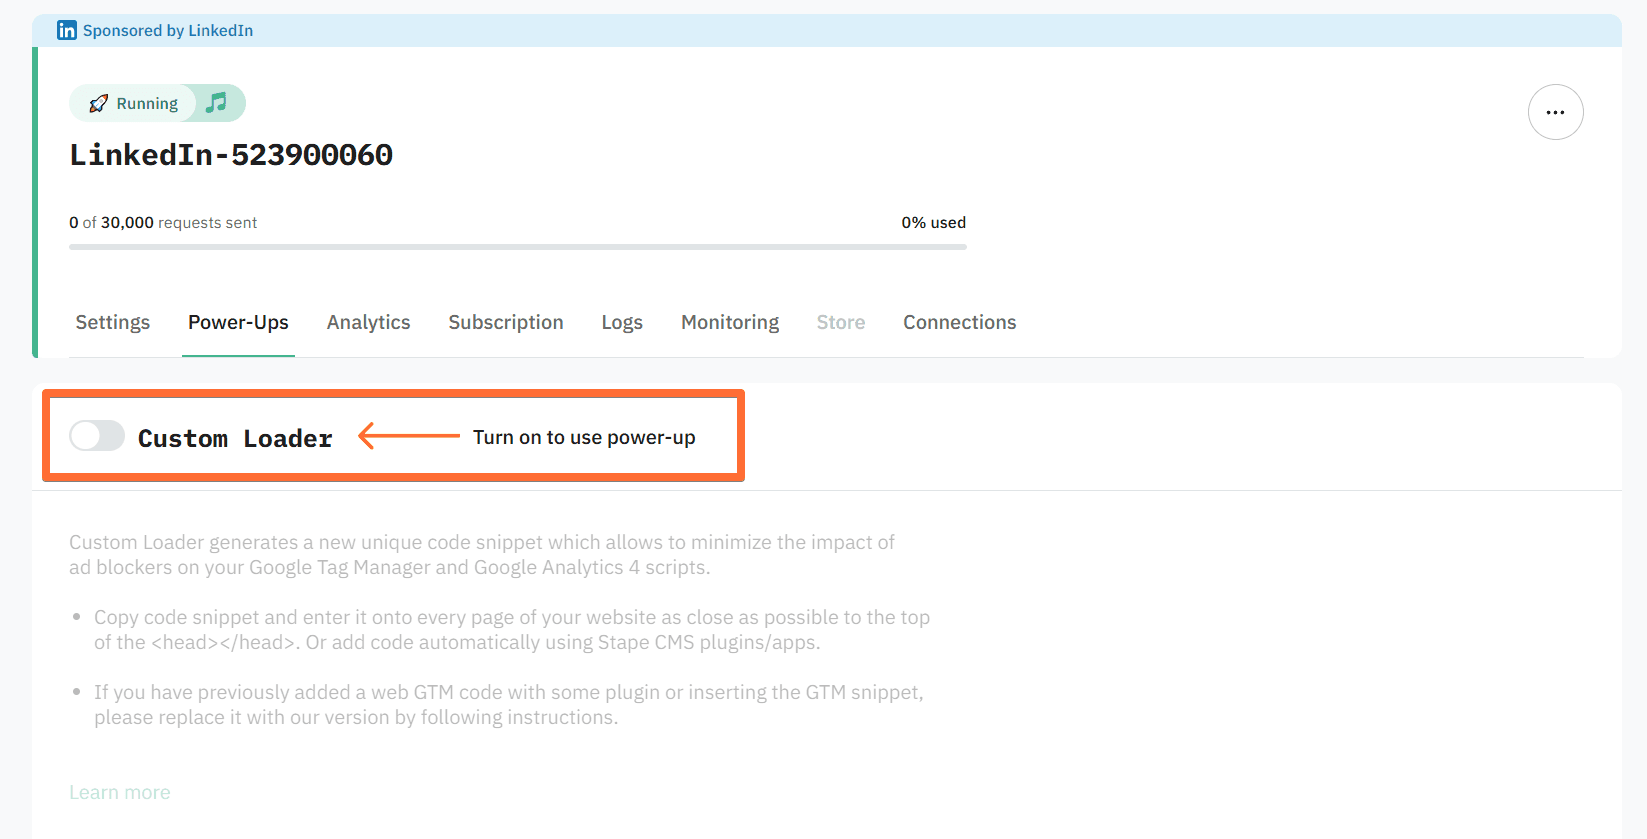
Task: Go to the Connections tab
Action: (x=960, y=322)
